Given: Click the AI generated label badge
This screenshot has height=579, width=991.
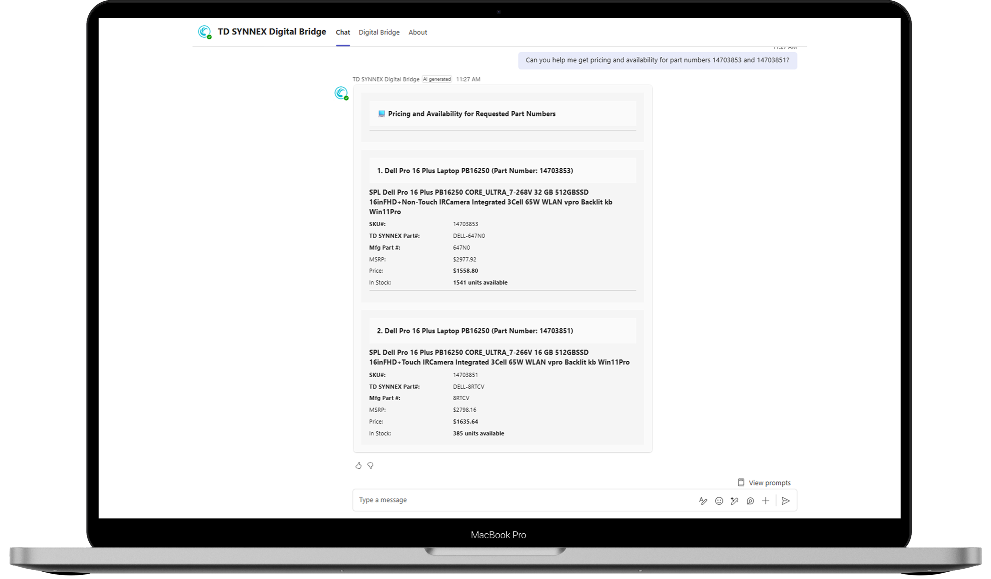Looking at the screenshot, I should [437, 79].
